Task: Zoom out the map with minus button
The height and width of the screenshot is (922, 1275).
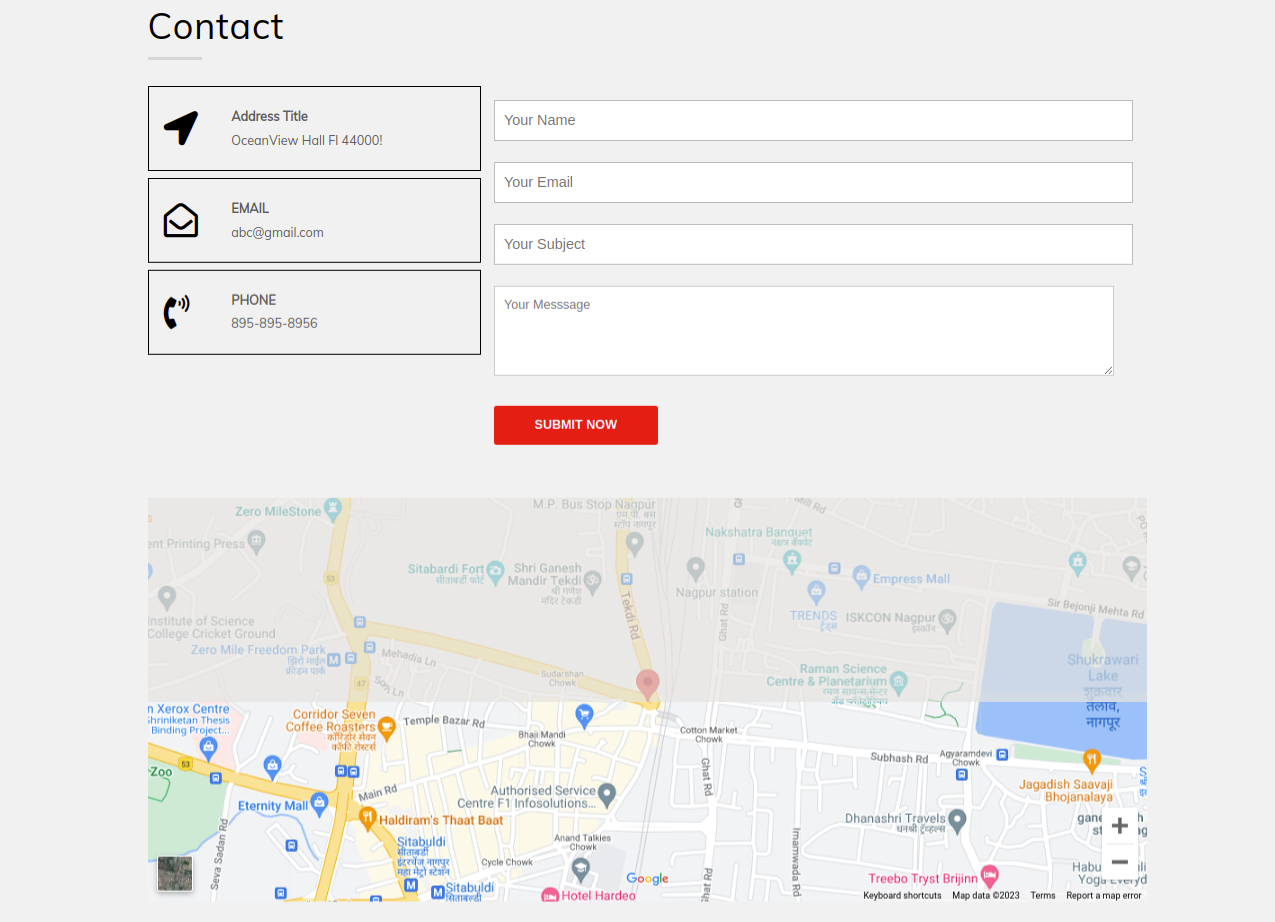Action: 1120,862
